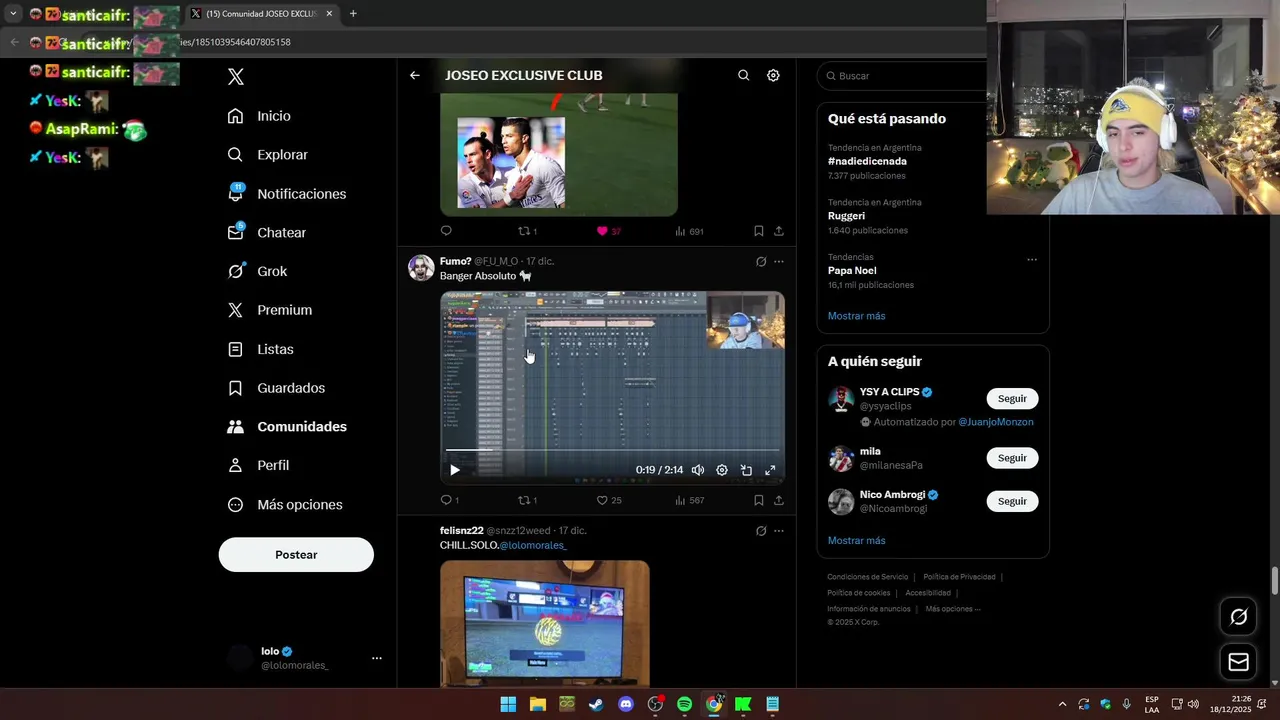
Task: Open the browser tab list dropdown arrow
Action: [13, 14]
